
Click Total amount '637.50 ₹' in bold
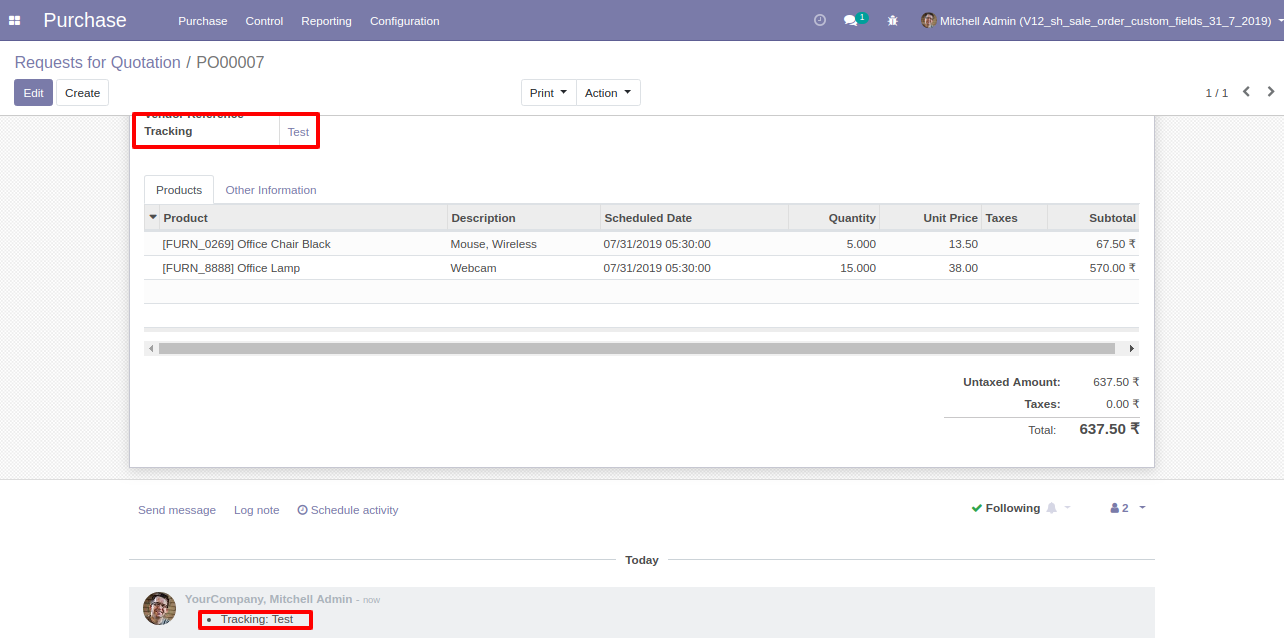[x=1109, y=429]
